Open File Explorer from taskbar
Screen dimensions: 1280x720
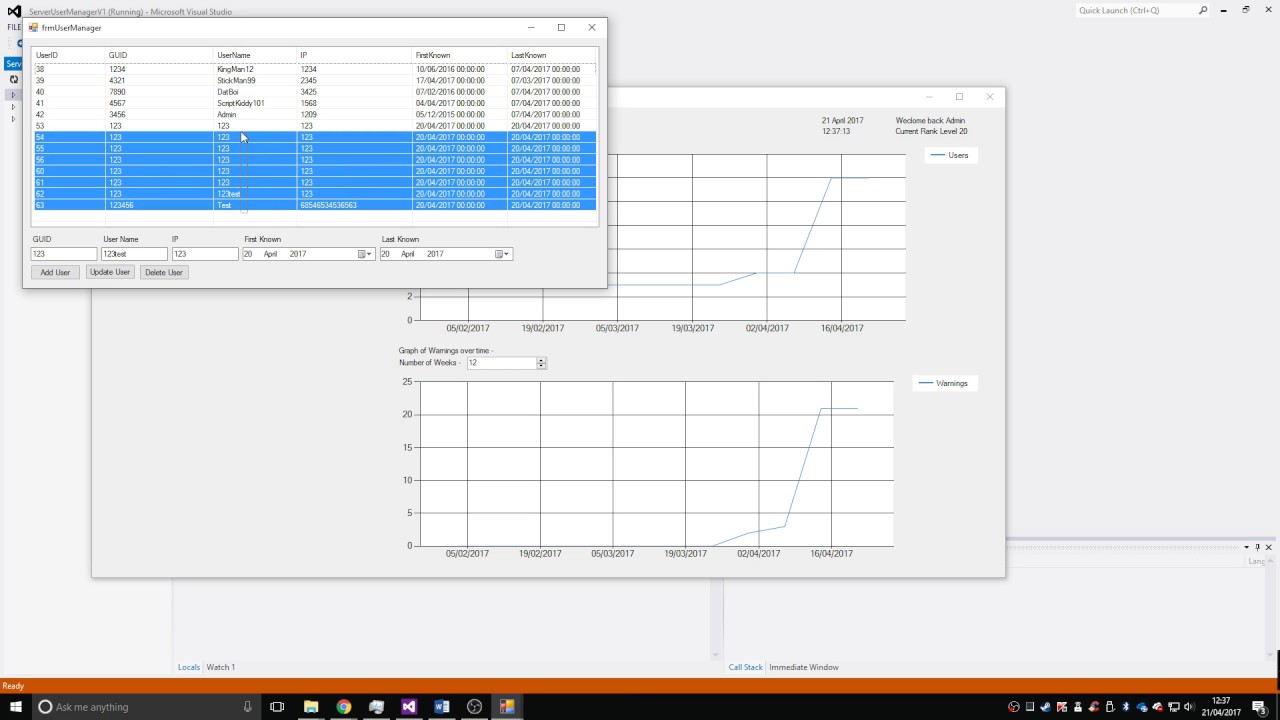[x=311, y=707]
